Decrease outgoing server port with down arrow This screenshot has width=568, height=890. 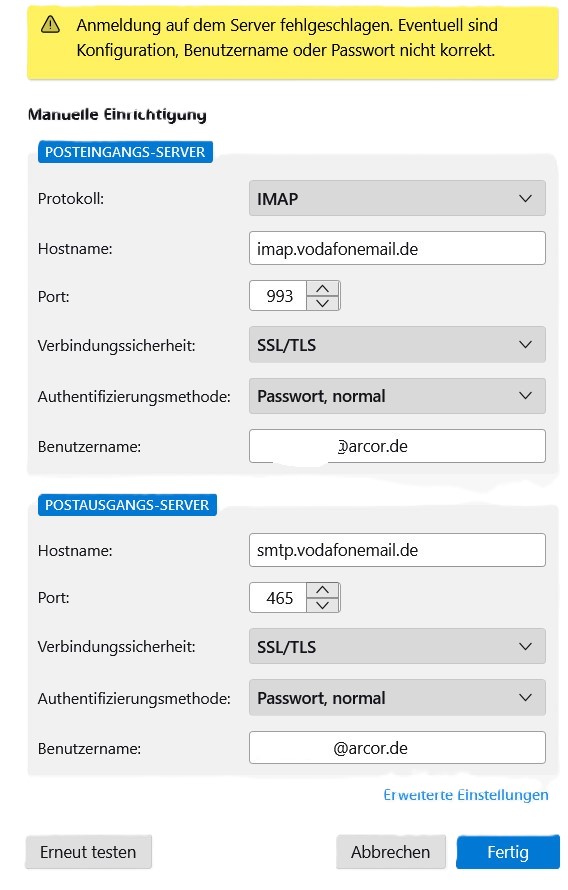(x=322, y=605)
